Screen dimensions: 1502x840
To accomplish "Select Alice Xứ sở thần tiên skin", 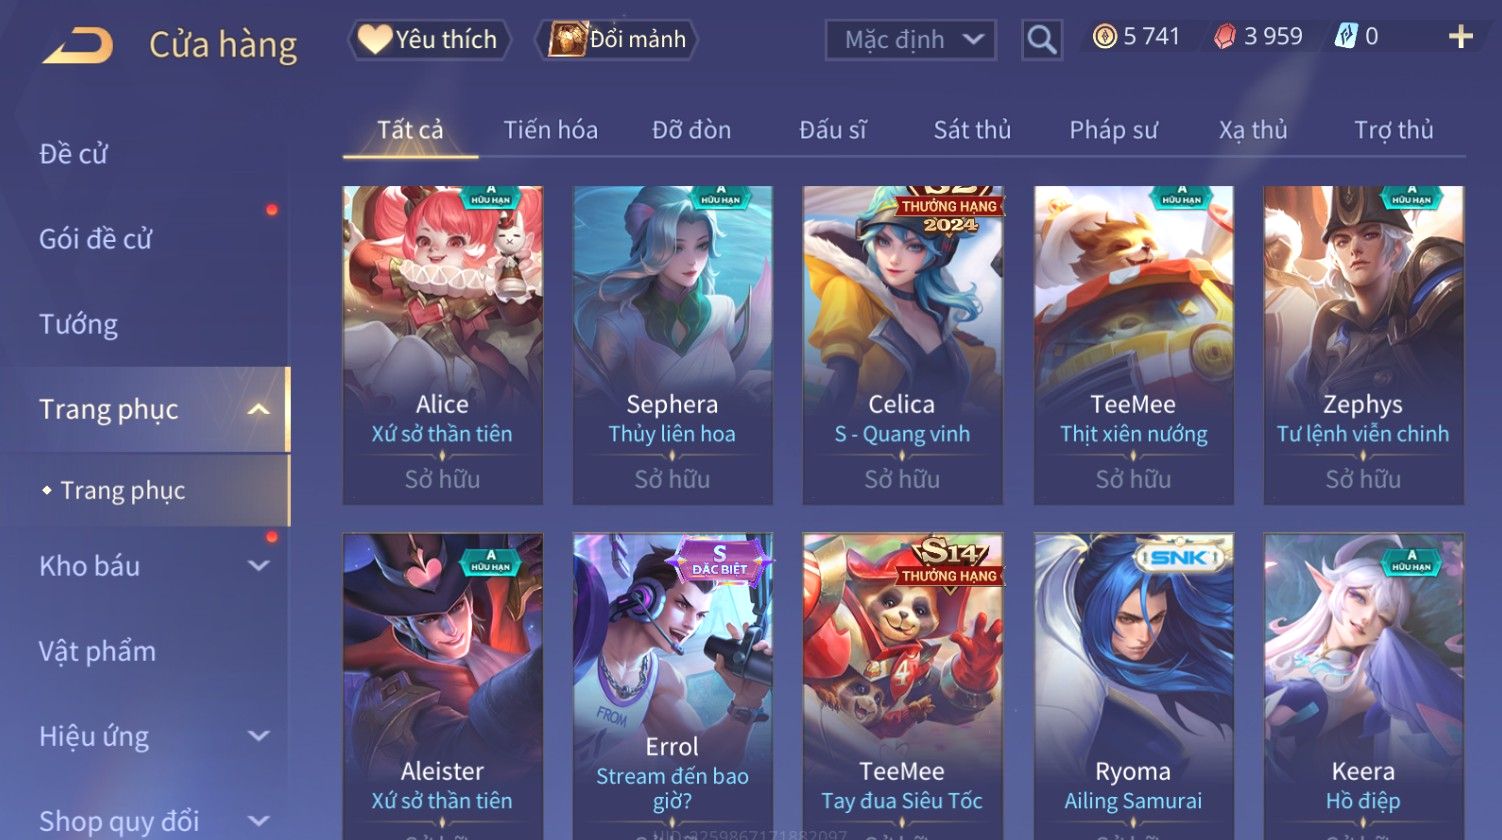I will click(442, 345).
